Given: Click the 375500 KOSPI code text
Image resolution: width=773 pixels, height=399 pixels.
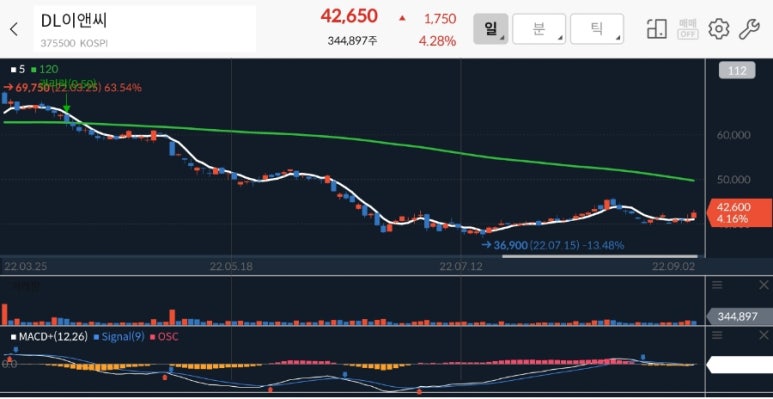Looking at the screenshot, I should [x=74, y=43].
